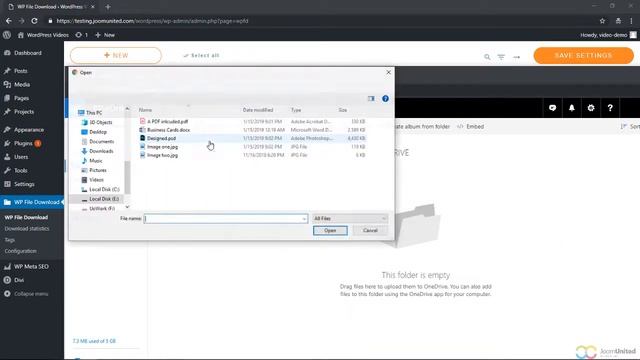This screenshot has width=640, height=360.
Task: Open OneDrive notifications bell icon
Action: 571,108
